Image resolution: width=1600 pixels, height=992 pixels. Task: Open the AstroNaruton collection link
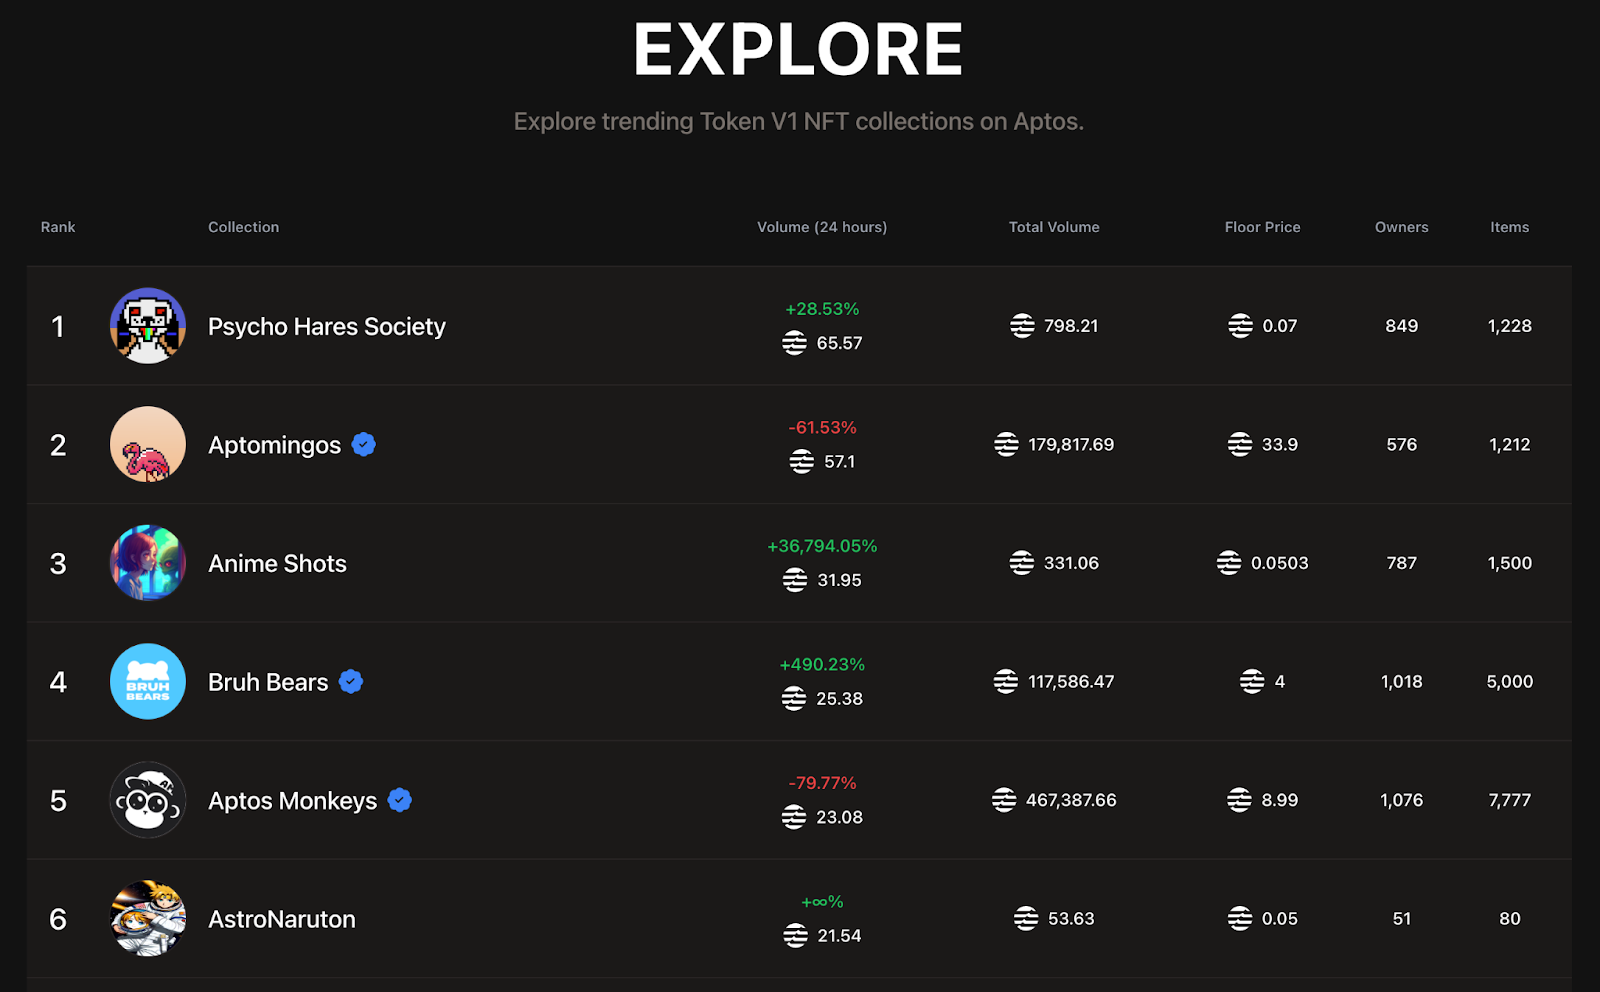282,919
